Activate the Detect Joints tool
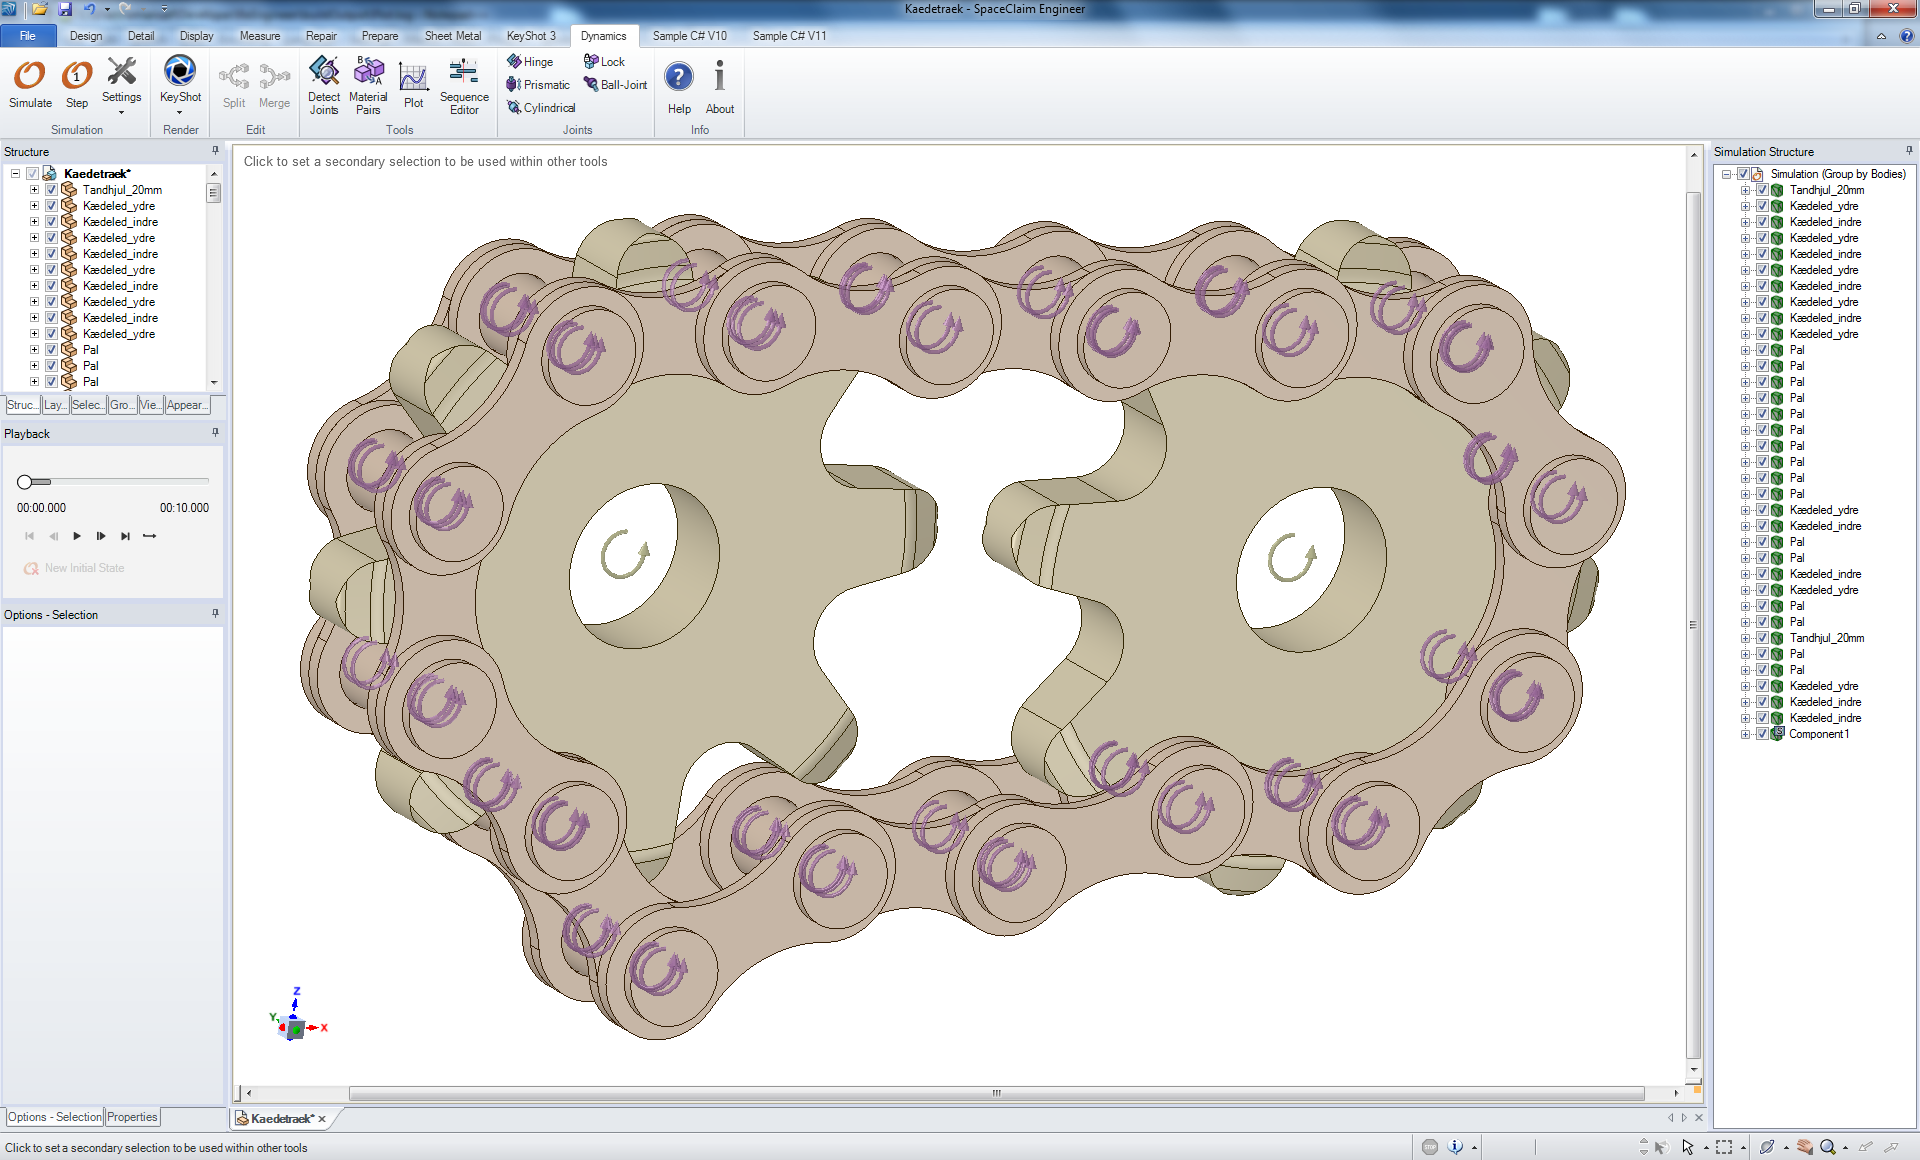The height and width of the screenshot is (1160, 1920). [x=323, y=85]
